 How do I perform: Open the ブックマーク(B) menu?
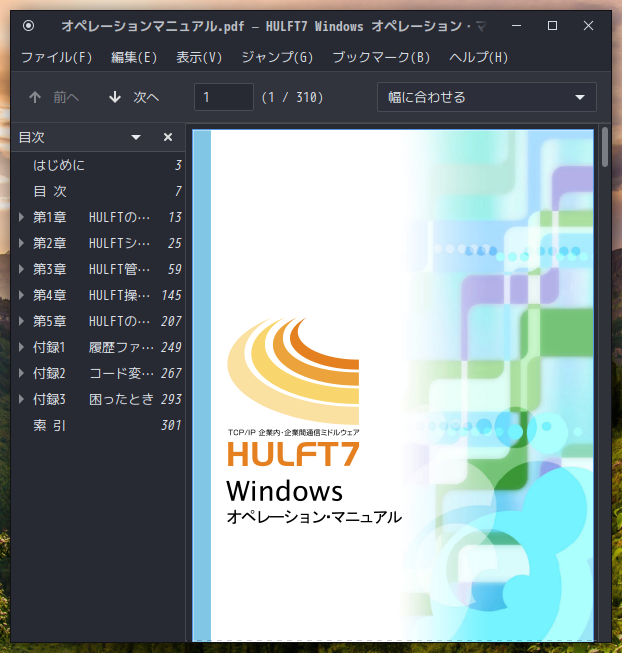pos(381,57)
